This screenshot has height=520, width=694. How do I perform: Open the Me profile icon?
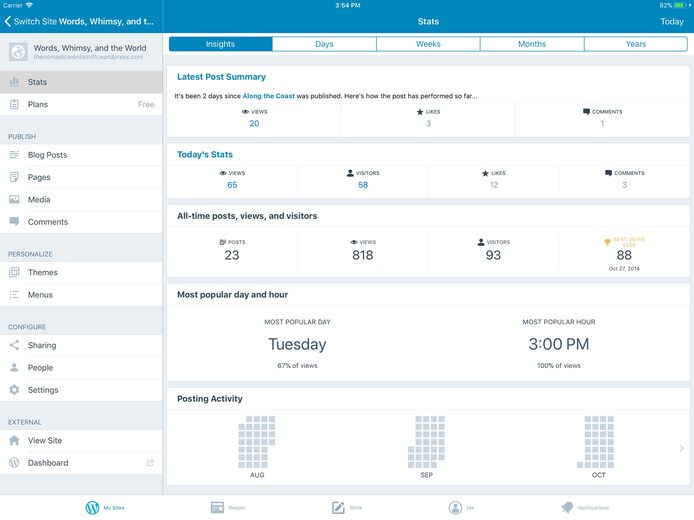[455, 508]
